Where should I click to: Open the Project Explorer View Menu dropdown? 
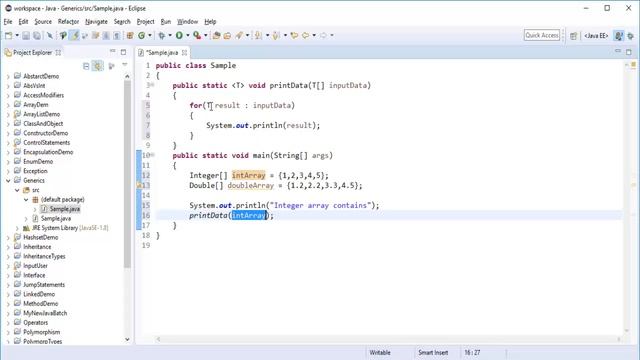[124, 65]
